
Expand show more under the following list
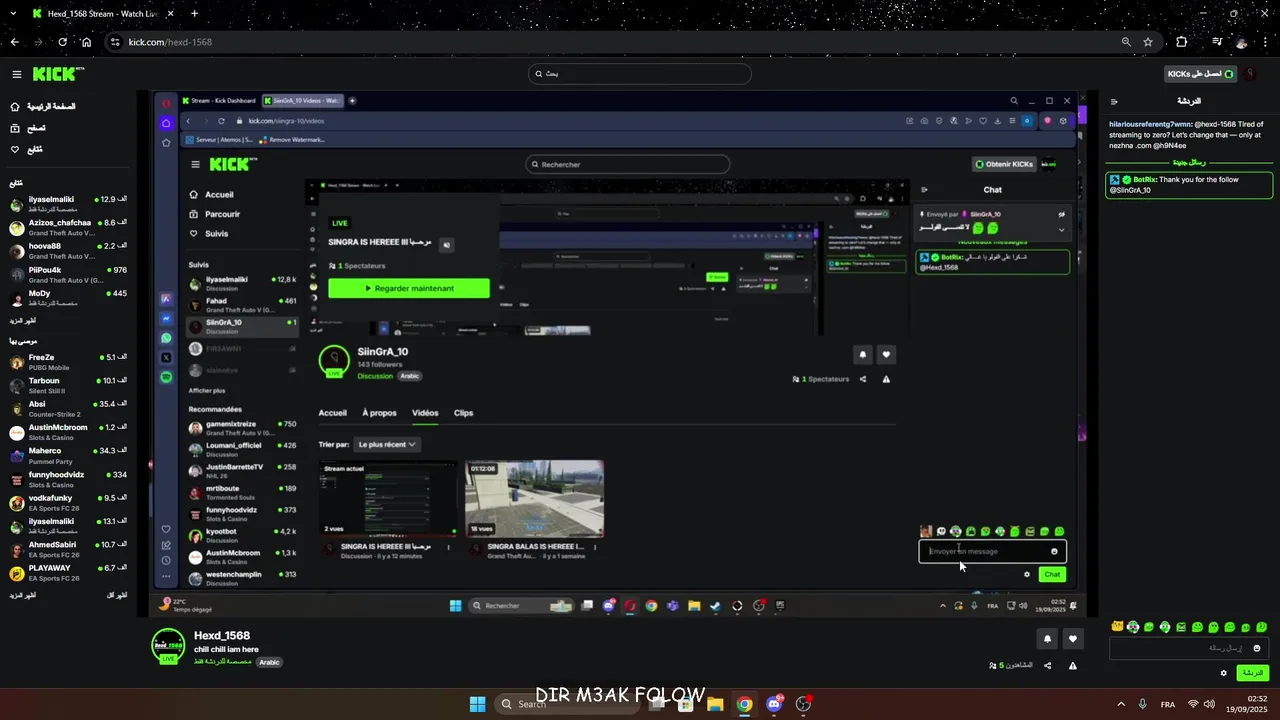pos(23,321)
